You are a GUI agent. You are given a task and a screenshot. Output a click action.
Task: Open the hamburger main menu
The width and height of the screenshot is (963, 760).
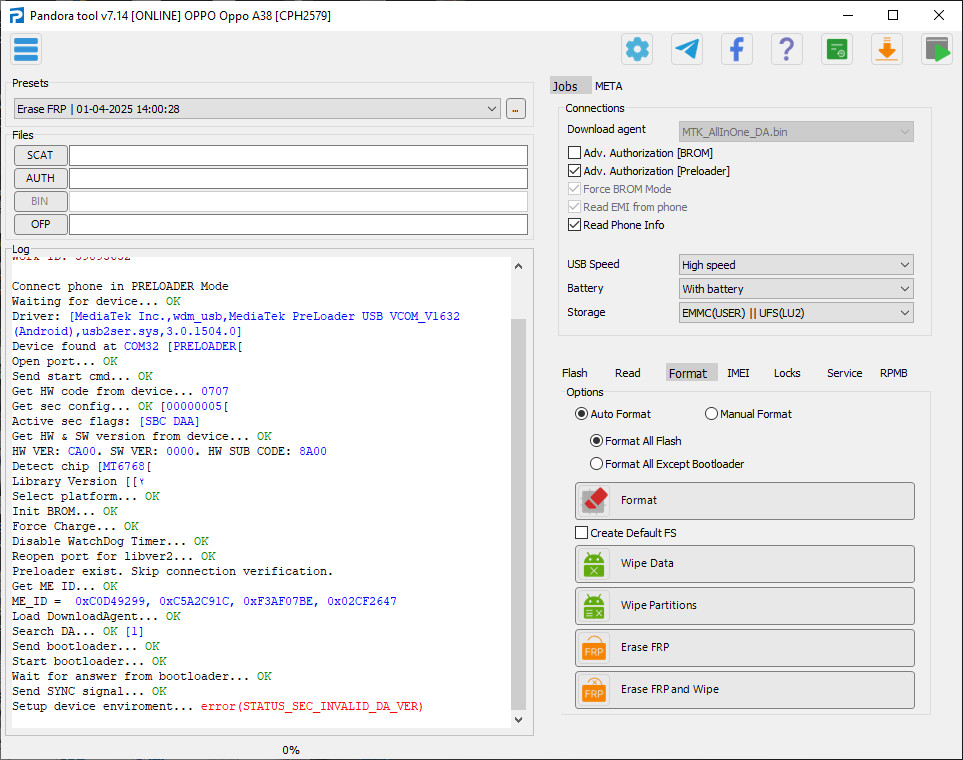coord(26,50)
